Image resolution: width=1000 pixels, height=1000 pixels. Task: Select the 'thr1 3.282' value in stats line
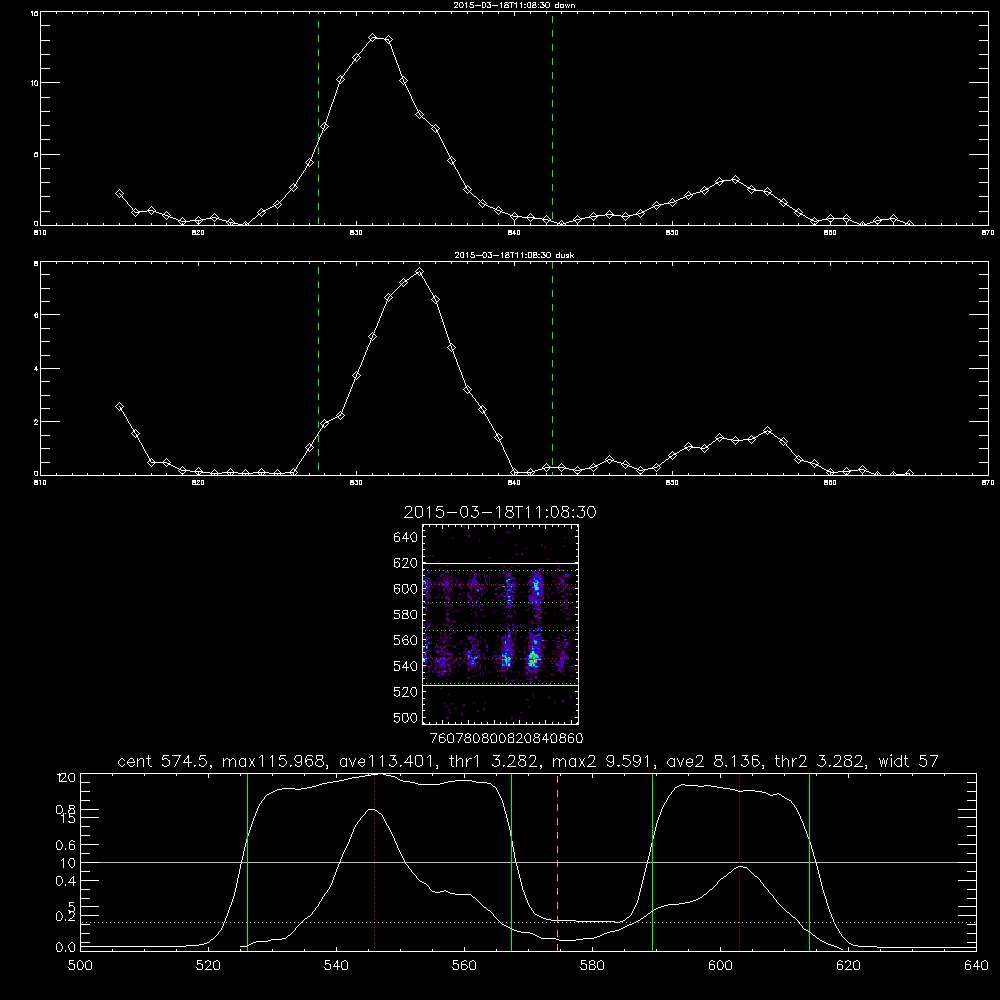(495, 761)
